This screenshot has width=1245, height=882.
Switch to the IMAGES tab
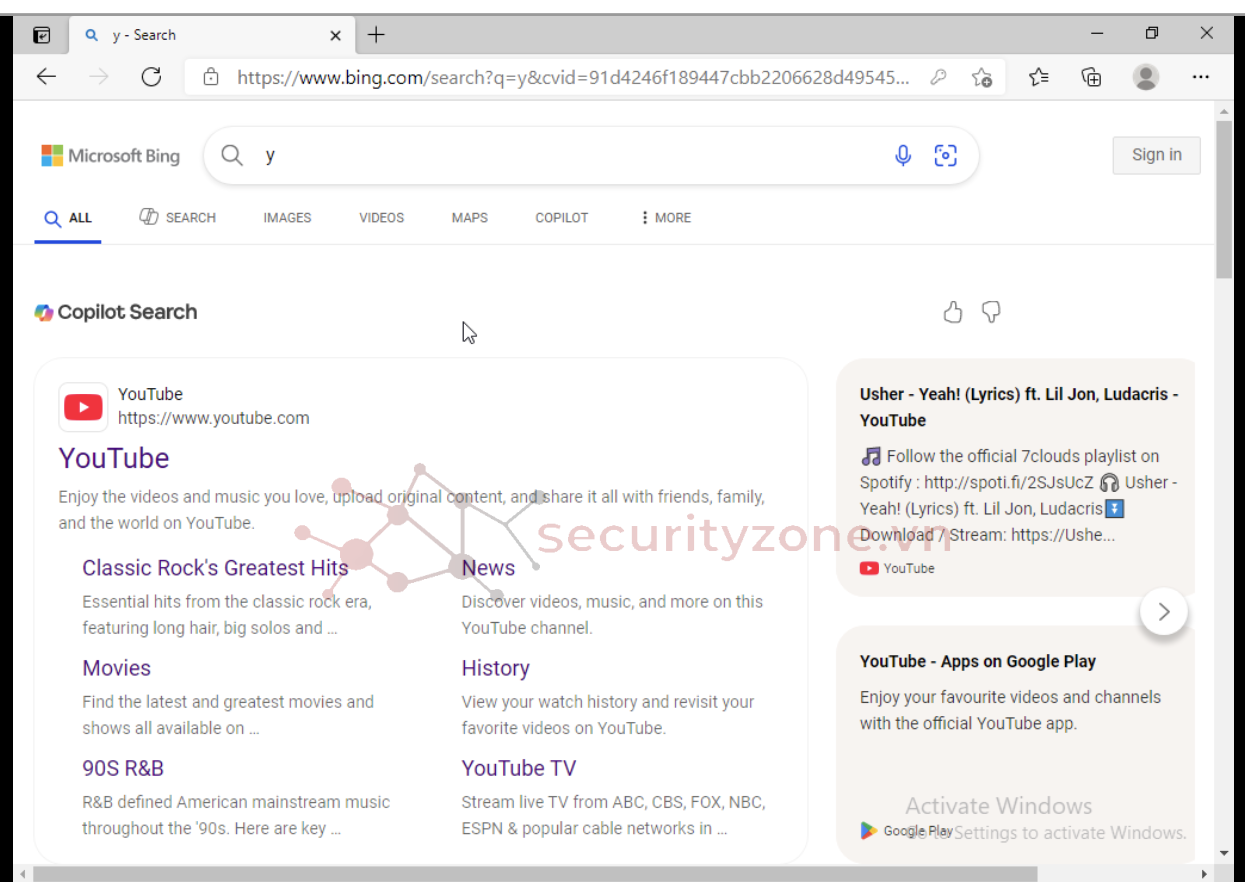[287, 218]
